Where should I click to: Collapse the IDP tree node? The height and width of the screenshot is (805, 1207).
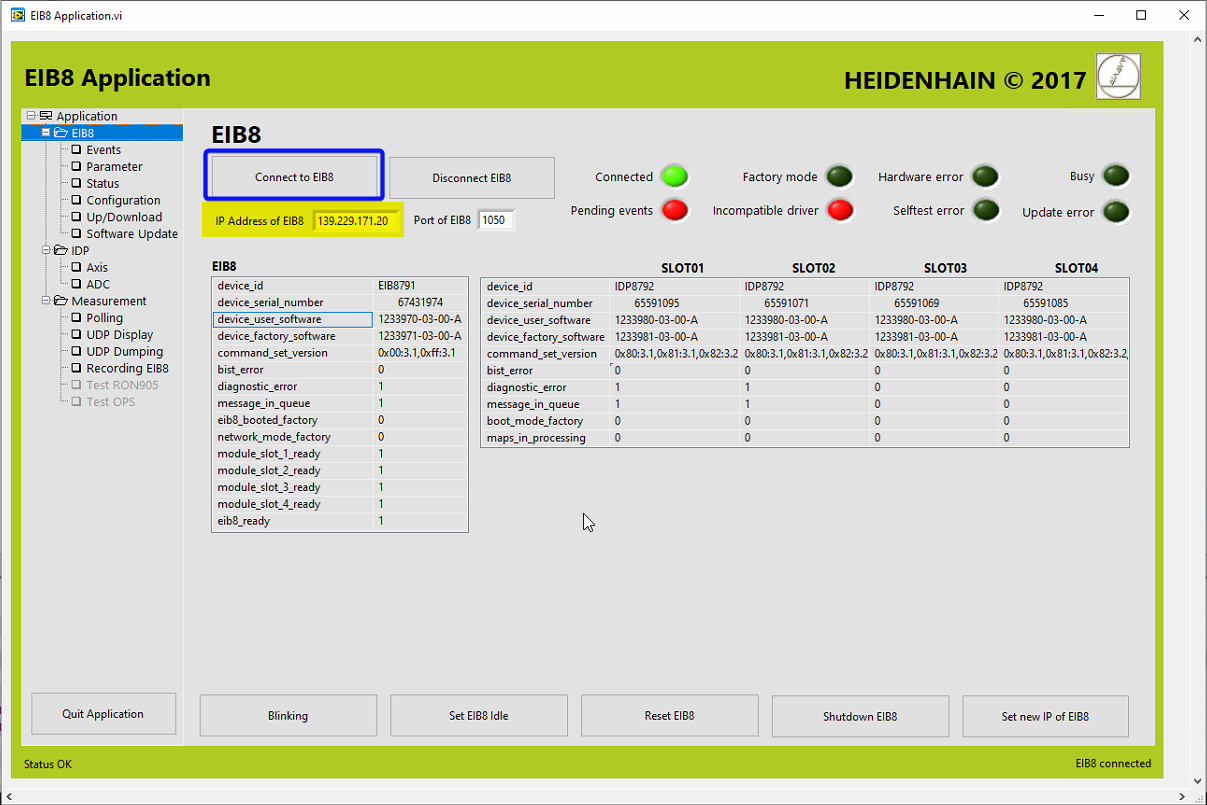(46, 250)
